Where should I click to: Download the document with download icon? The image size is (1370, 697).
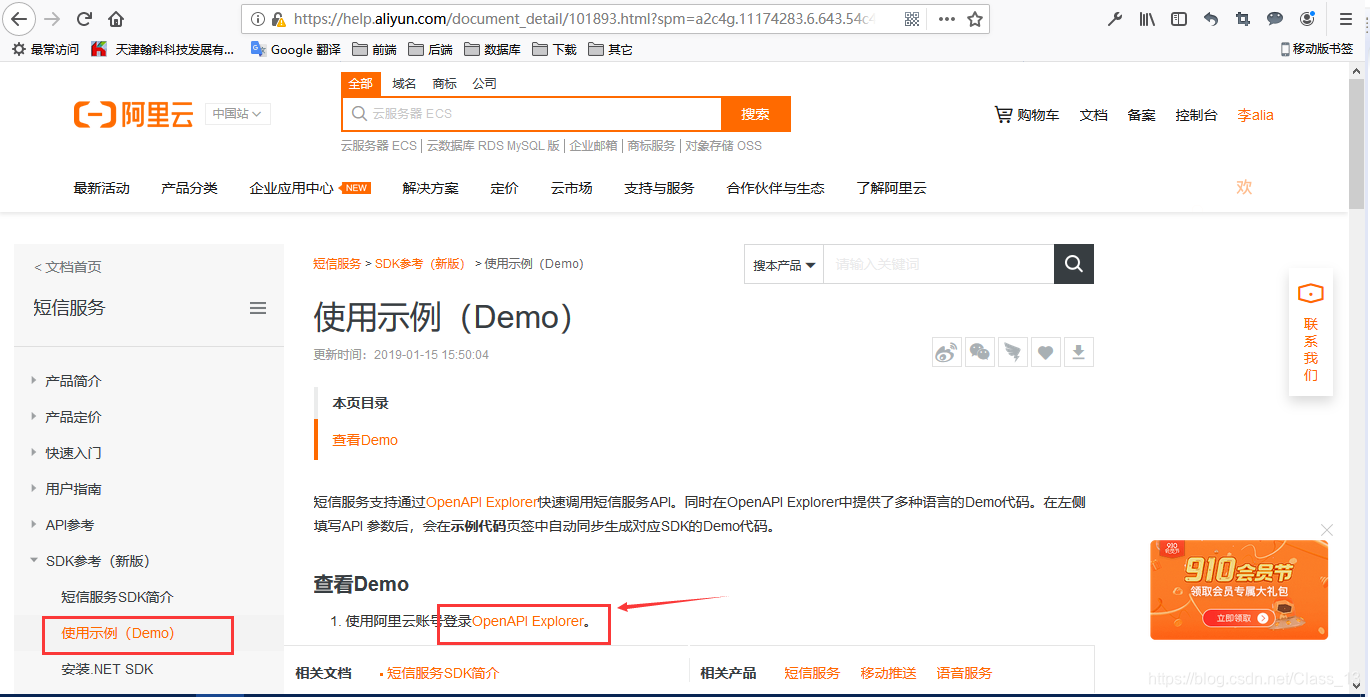coord(1079,352)
